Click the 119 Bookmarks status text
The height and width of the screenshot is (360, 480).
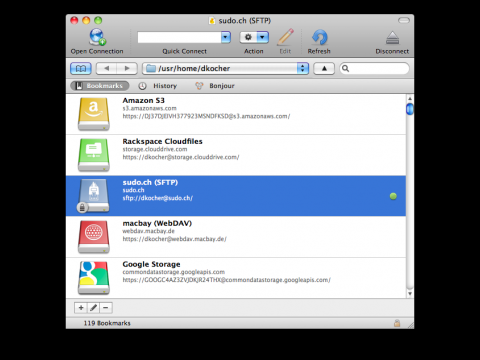click(x=107, y=323)
